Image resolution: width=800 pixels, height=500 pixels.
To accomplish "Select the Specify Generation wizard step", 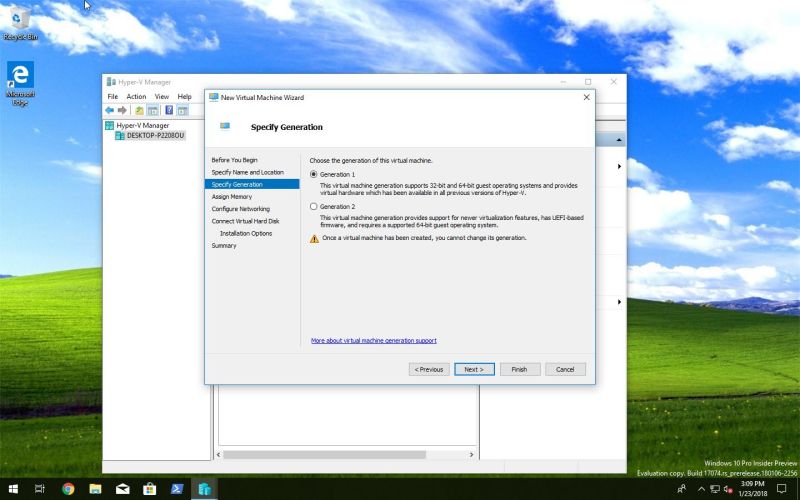I will tap(252, 184).
